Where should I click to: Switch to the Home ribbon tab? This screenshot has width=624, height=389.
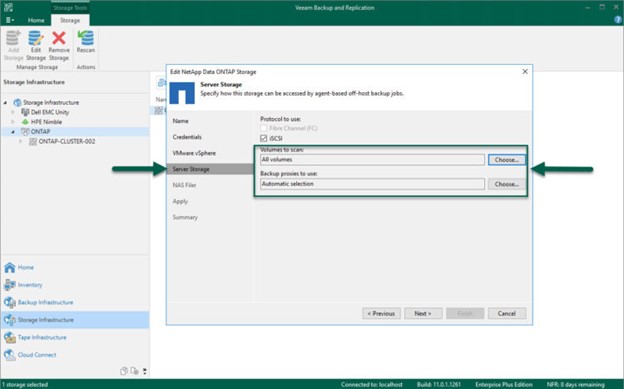(x=36, y=20)
